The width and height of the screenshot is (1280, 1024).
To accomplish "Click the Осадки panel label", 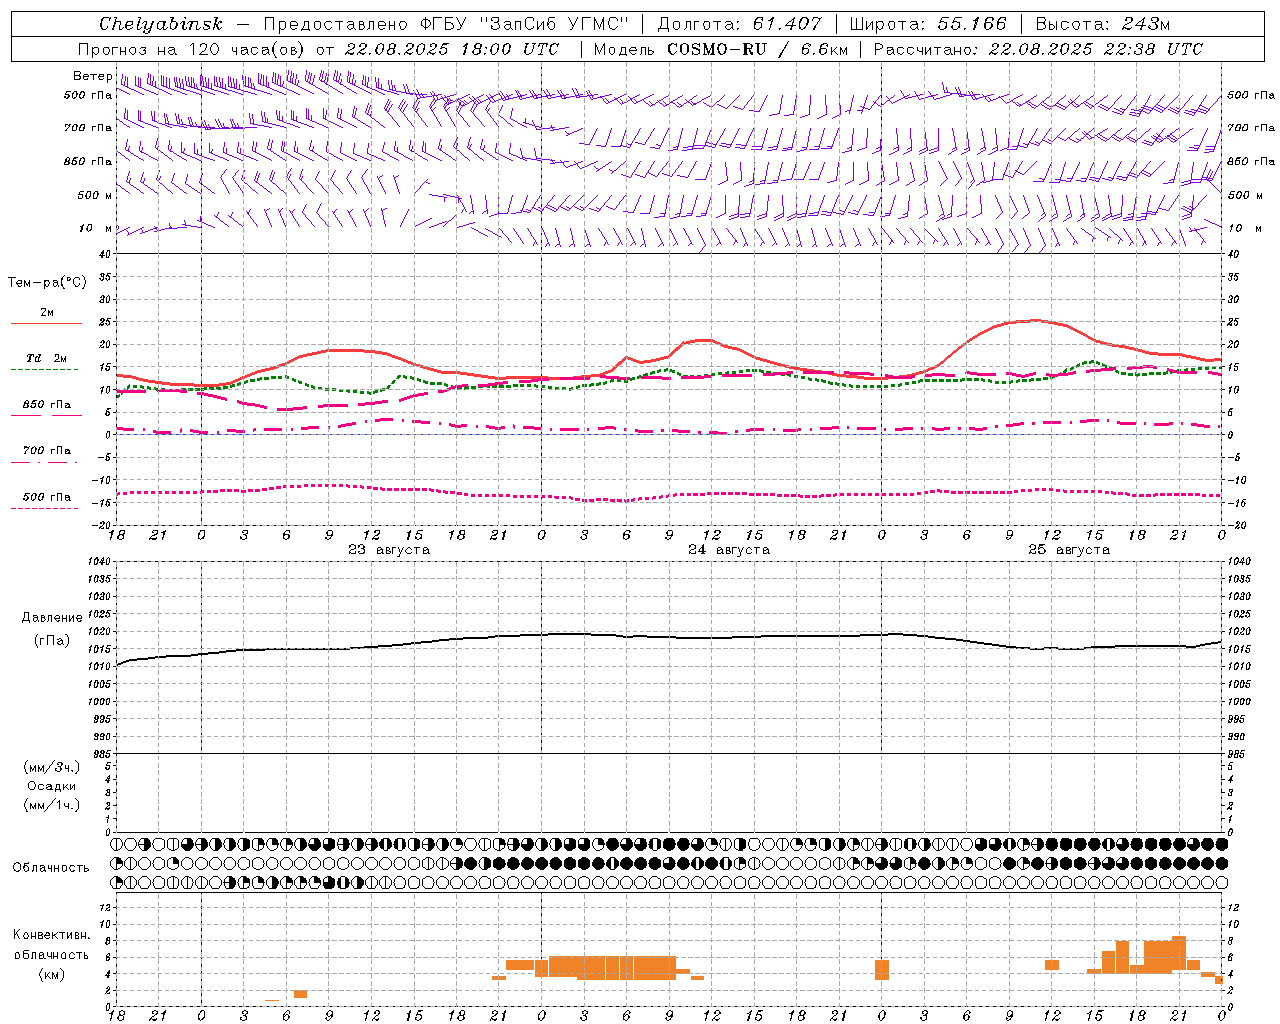I will (52, 786).
